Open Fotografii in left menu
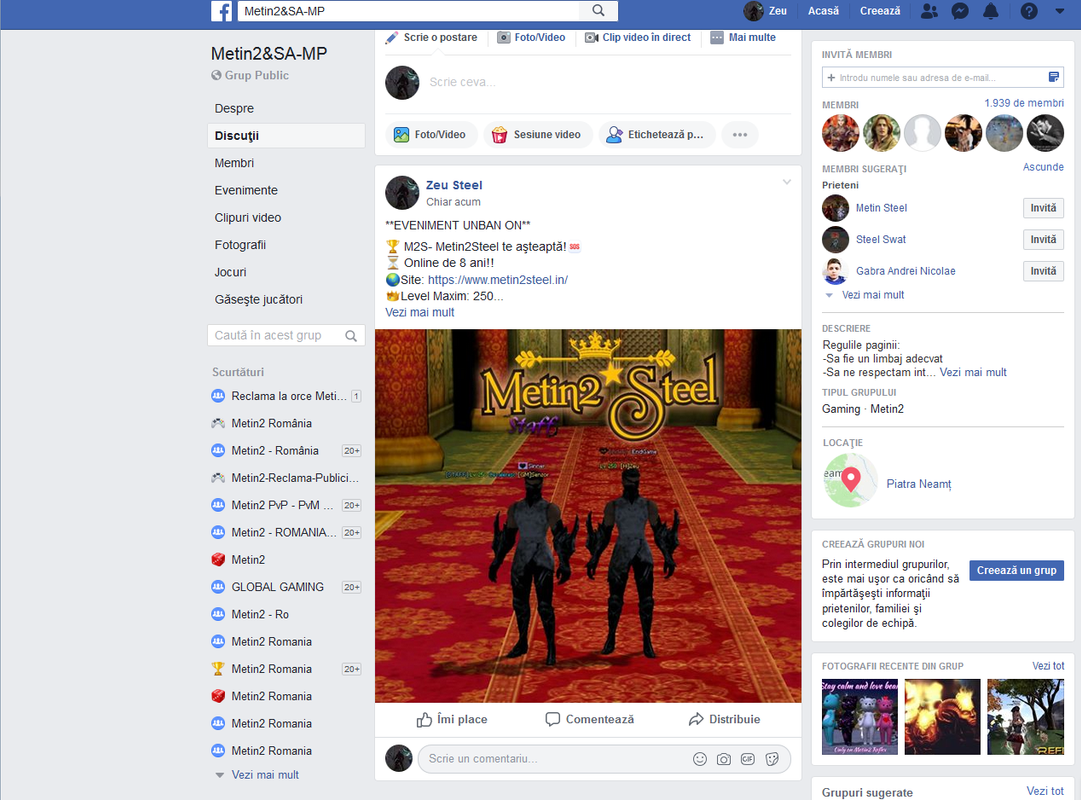 [240, 245]
